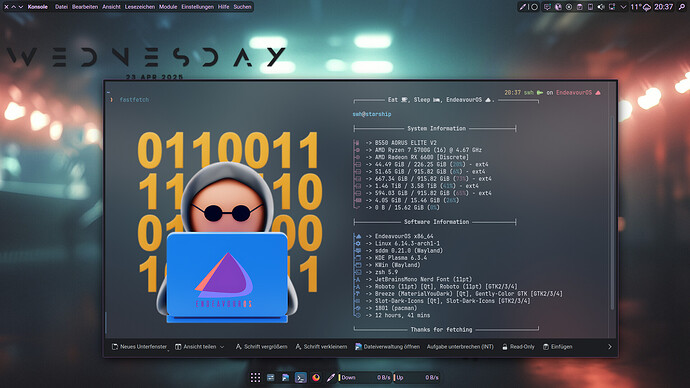Click the terminal window vertical scrollbar
The width and height of the screenshot is (690, 388).
pyautogui.click(x=612, y=213)
